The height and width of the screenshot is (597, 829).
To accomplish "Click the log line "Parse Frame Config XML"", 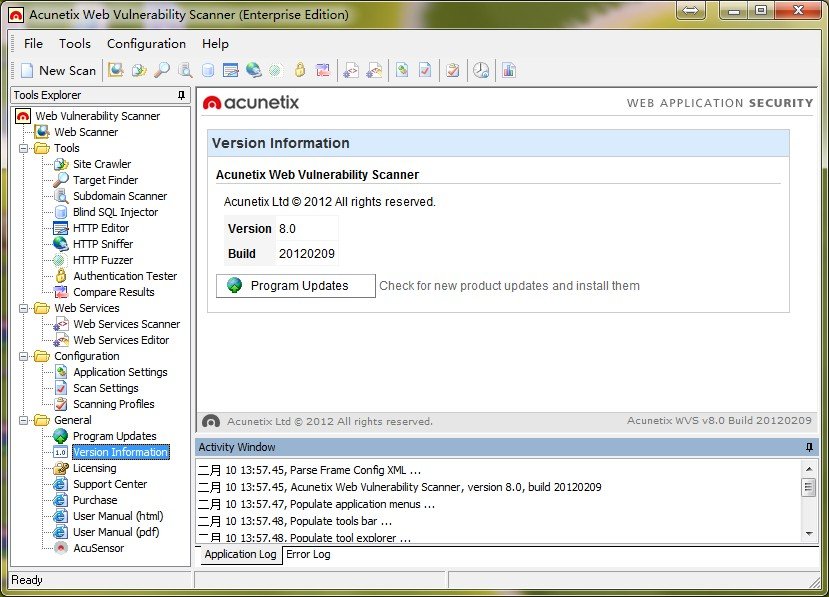I will (309, 470).
